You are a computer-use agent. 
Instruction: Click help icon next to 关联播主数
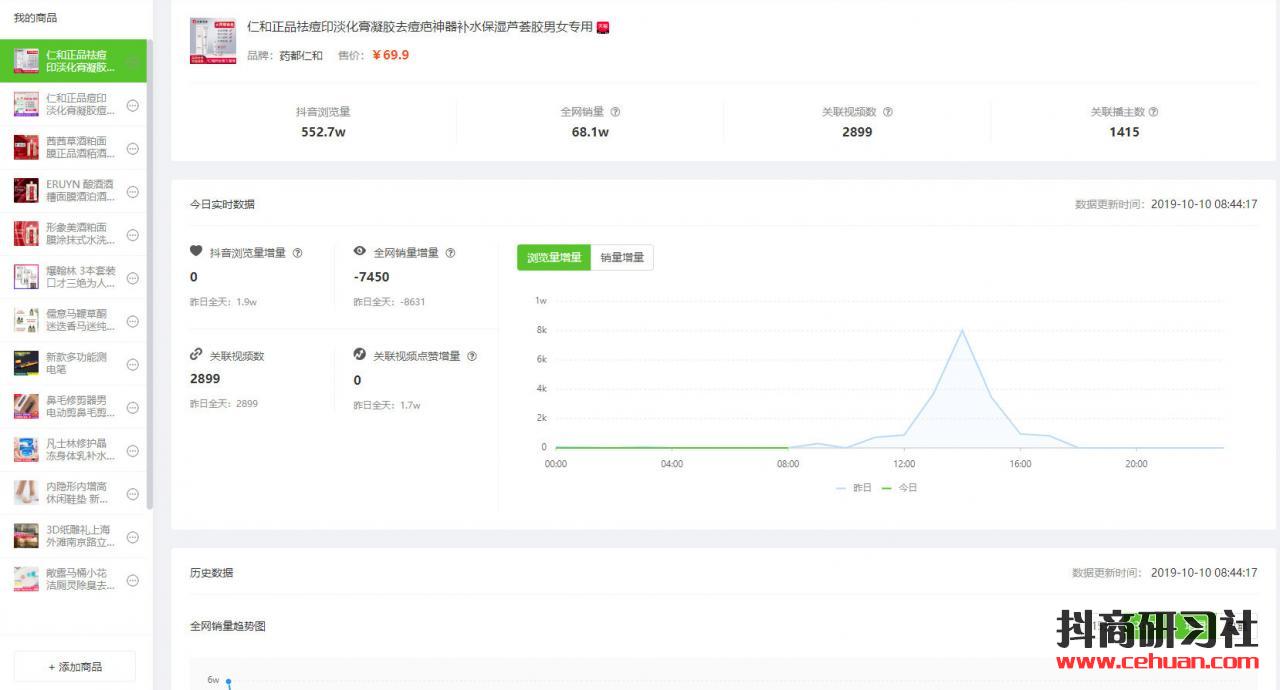point(1154,112)
